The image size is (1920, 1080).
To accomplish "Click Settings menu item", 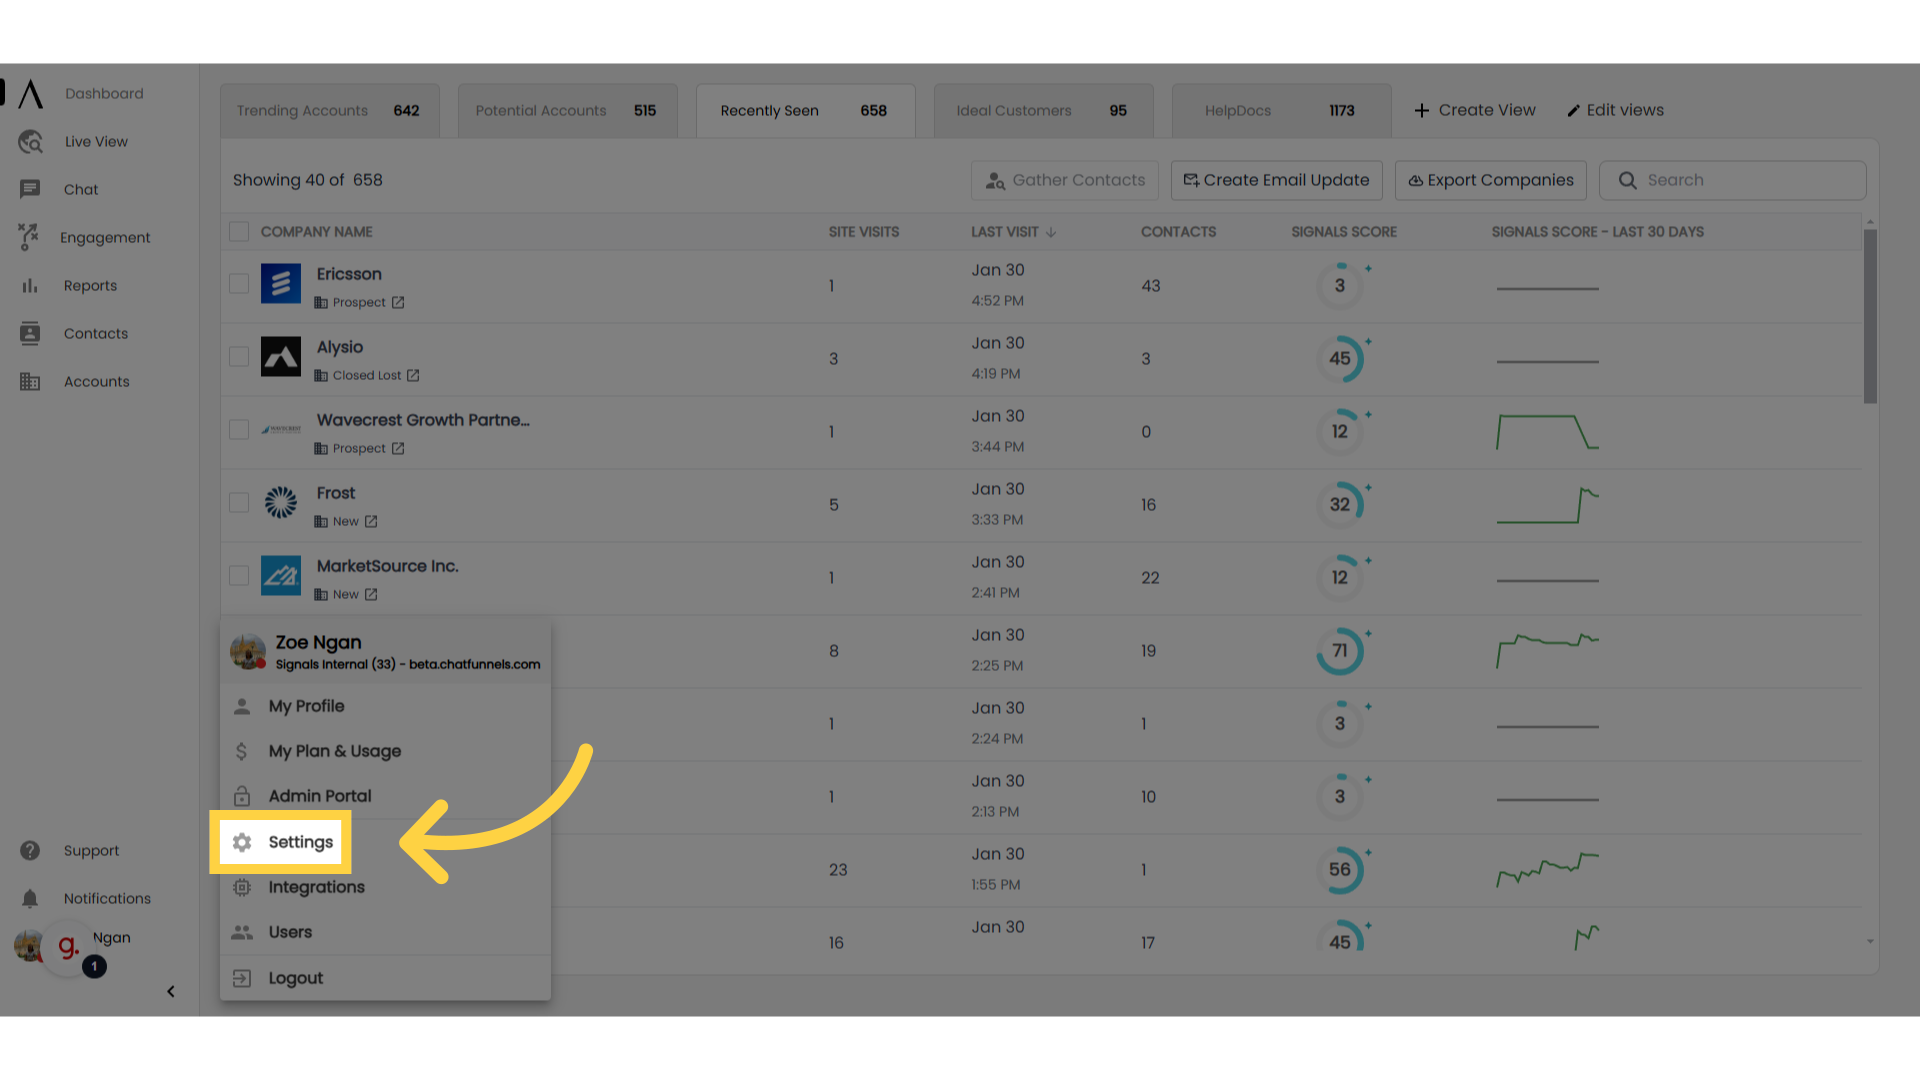I will tap(301, 841).
